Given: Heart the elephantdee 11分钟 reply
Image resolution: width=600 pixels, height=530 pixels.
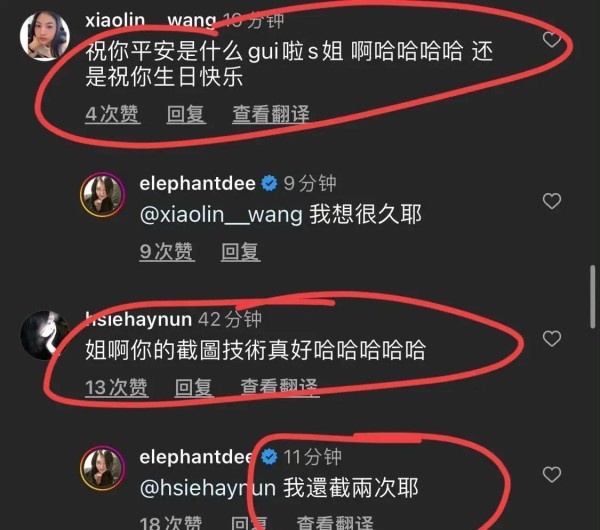Looking at the screenshot, I should point(551,475).
